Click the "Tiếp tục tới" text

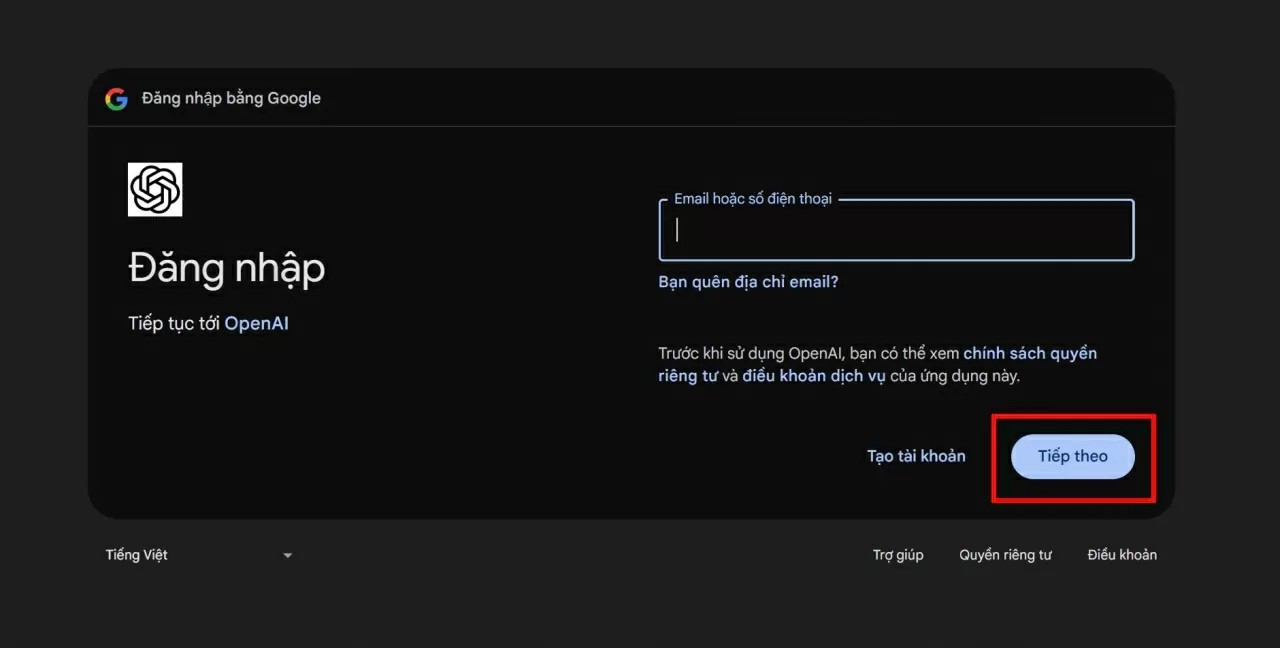pyautogui.click(x=174, y=323)
